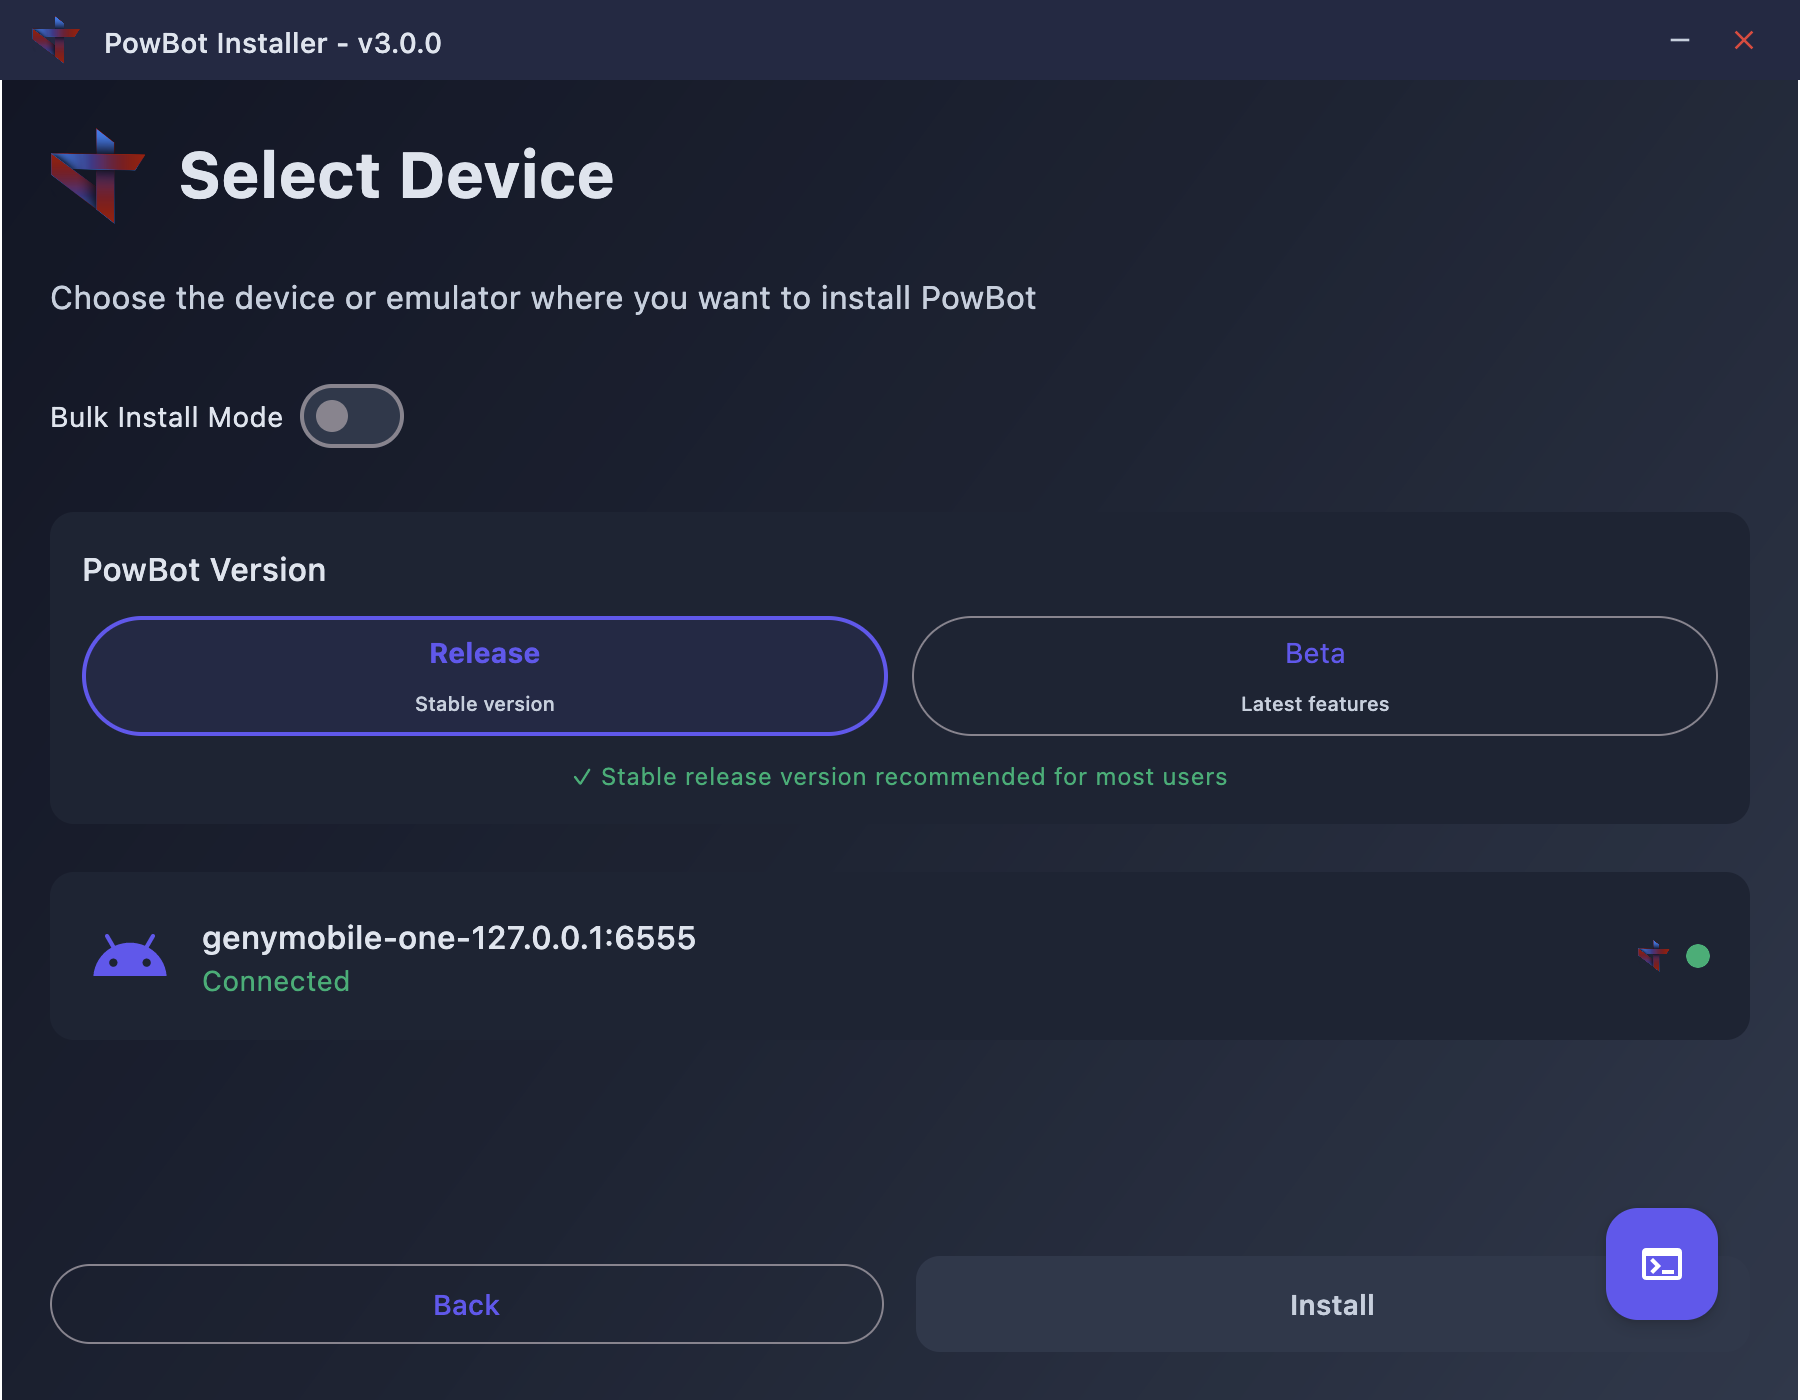Click the PowBot Version section heading
This screenshot has height=1400, width=1800.
[204, 570]
